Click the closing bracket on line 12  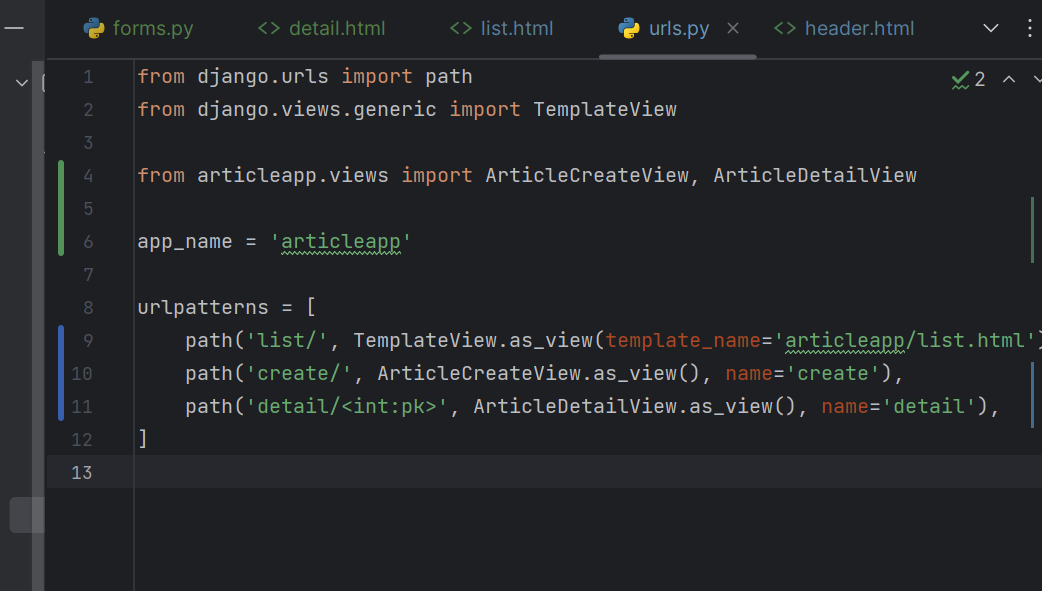(x=142, y=439)
